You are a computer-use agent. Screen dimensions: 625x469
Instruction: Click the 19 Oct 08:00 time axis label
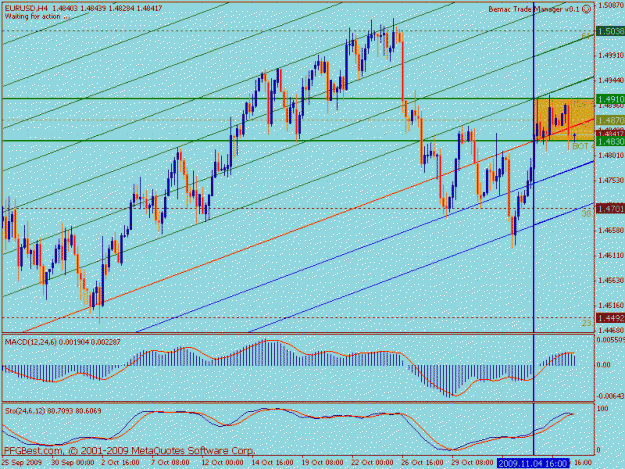coord(322,463)
